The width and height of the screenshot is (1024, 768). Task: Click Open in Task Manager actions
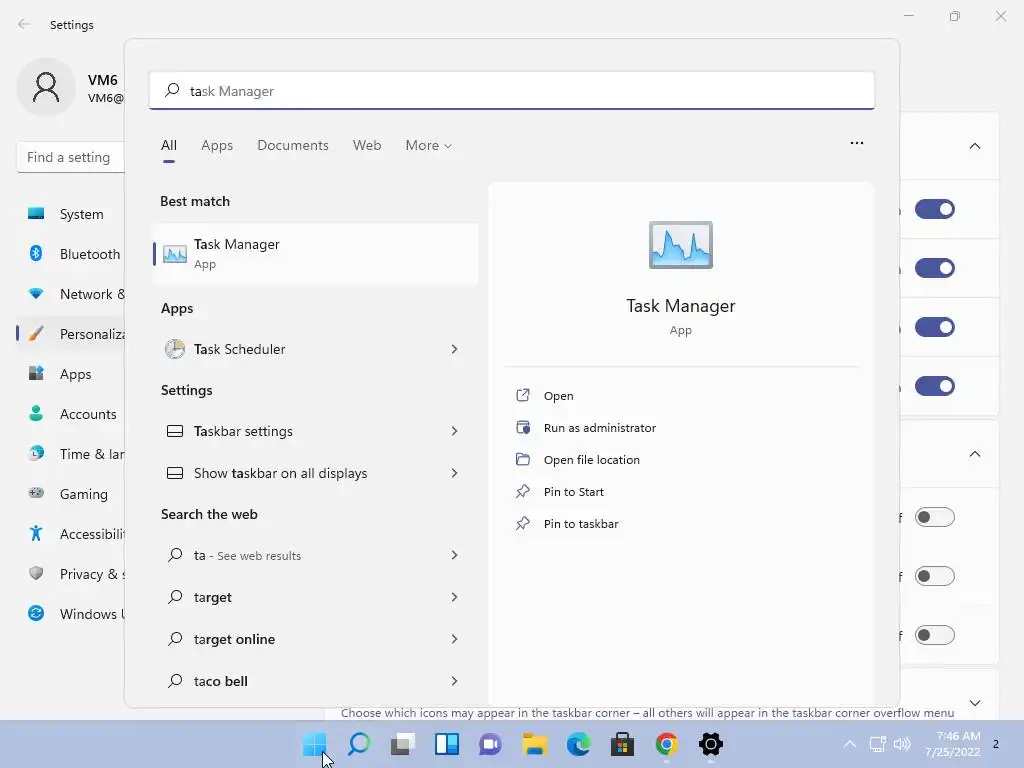[558, 396]
